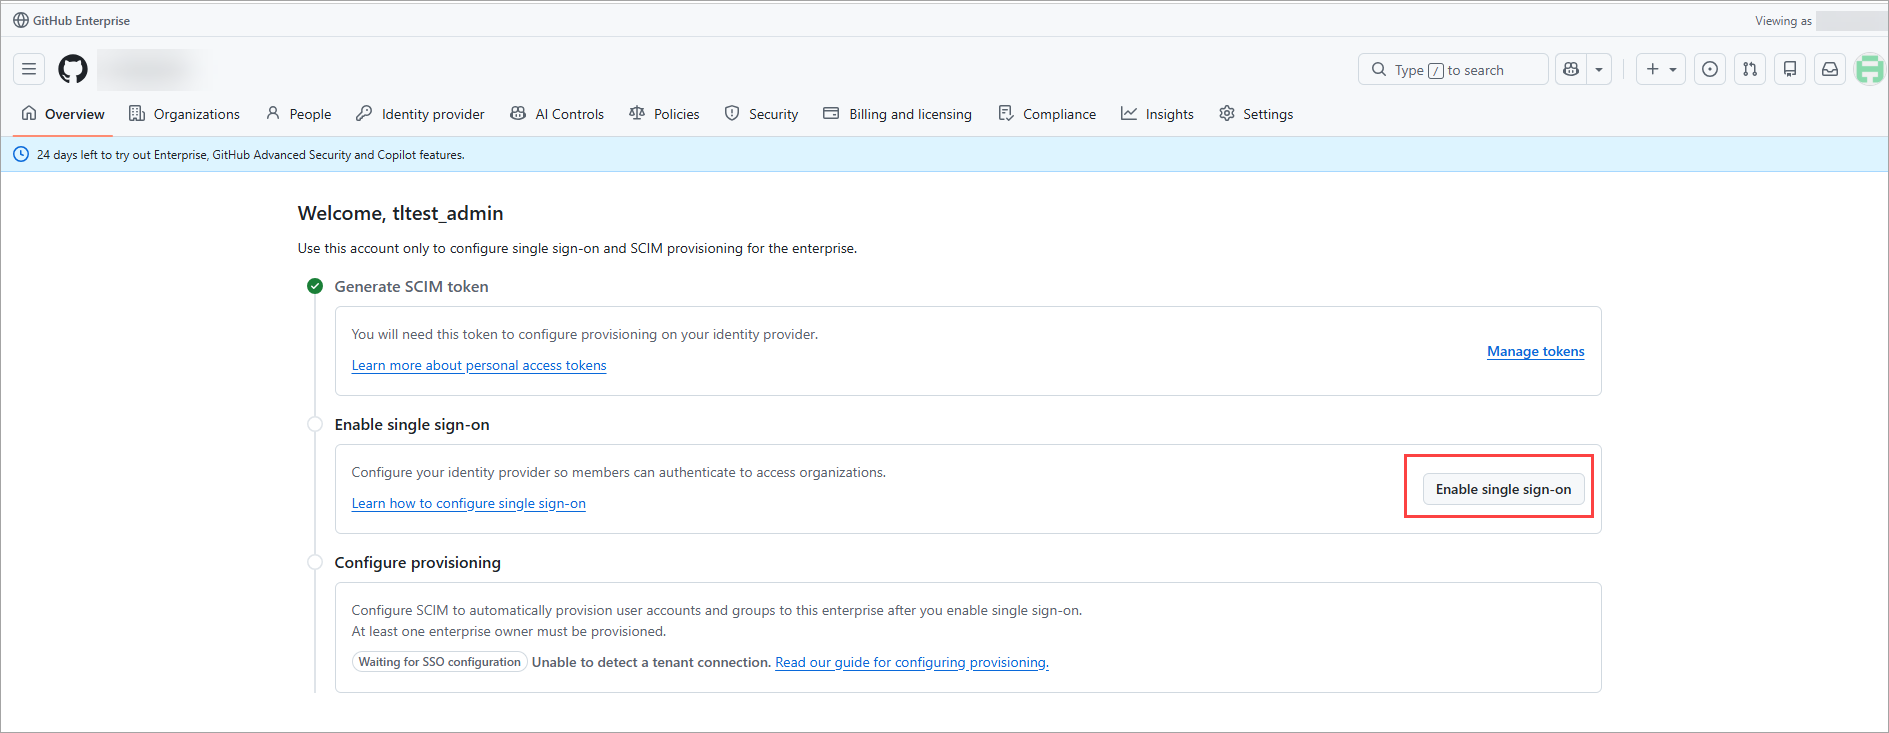Click the Organizations building icon
The width and height of the screenshot is (1889, 733).
(x=137, y=113)
